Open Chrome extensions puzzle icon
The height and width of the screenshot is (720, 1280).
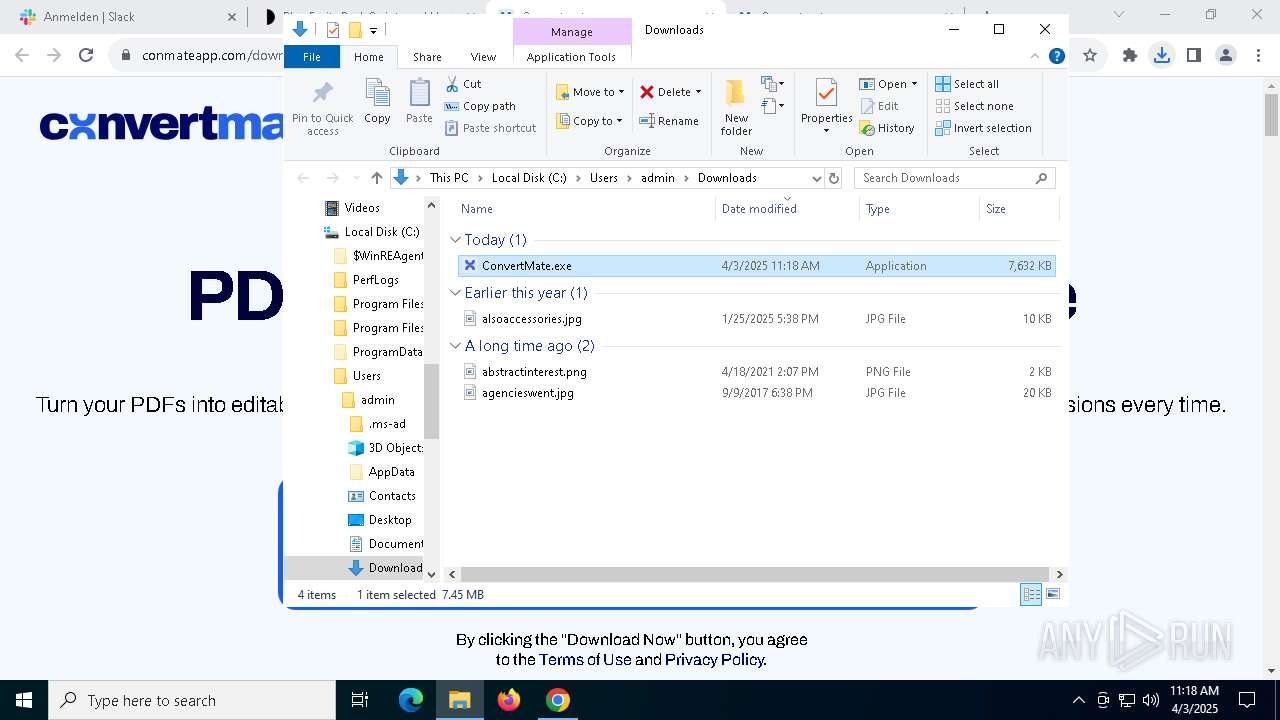pos(1130,56)
